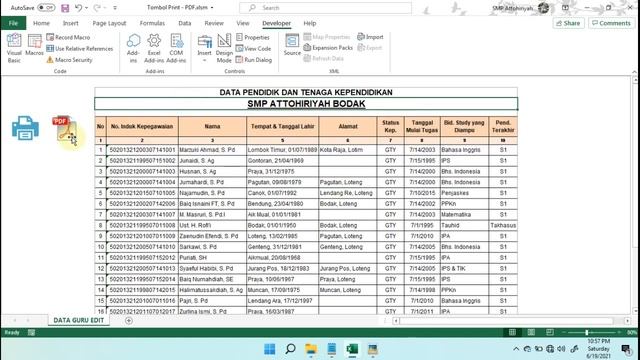The height and width of the screenshot is (360, 640).
Task: Switch to the Data tab
Action: pos(184,23)
